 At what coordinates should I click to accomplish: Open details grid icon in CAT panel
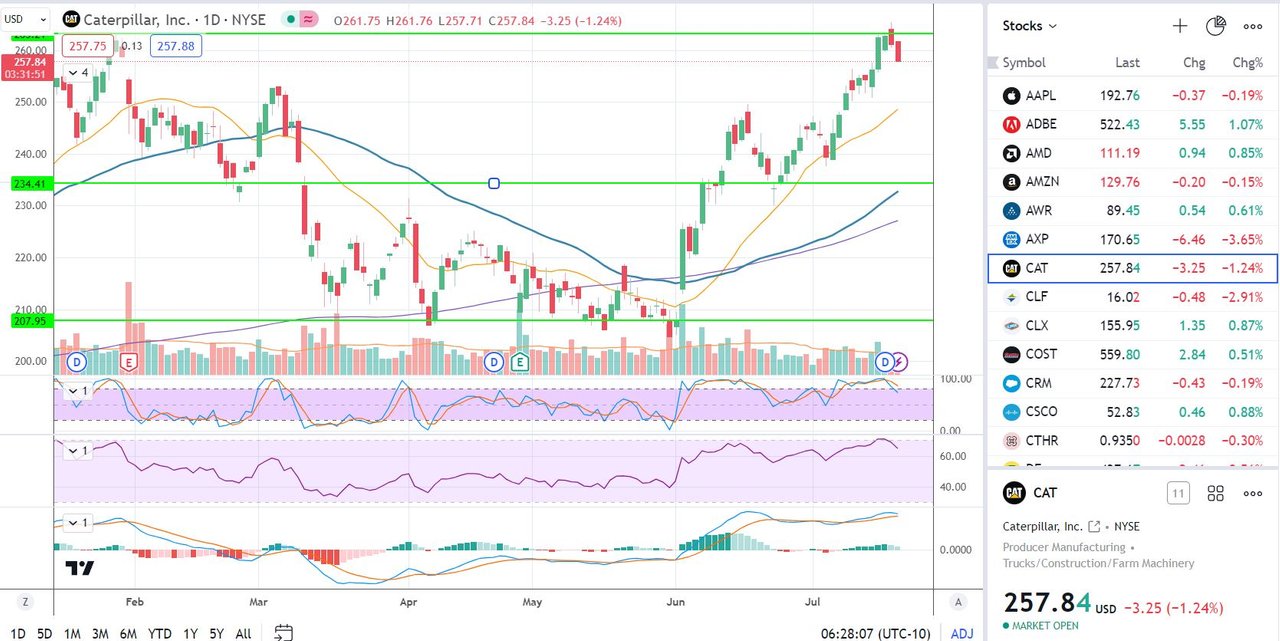[1216, 493]
